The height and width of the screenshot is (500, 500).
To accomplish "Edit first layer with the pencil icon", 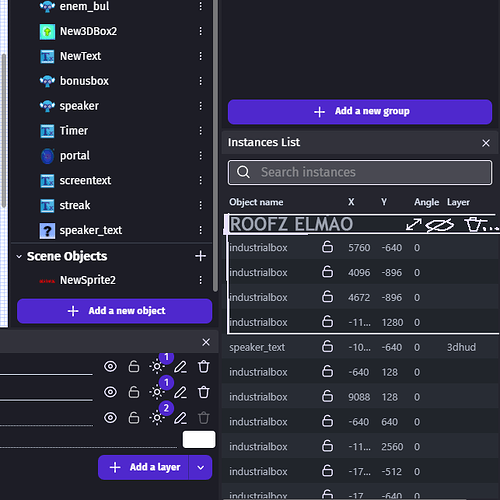I will click(180, 367).
